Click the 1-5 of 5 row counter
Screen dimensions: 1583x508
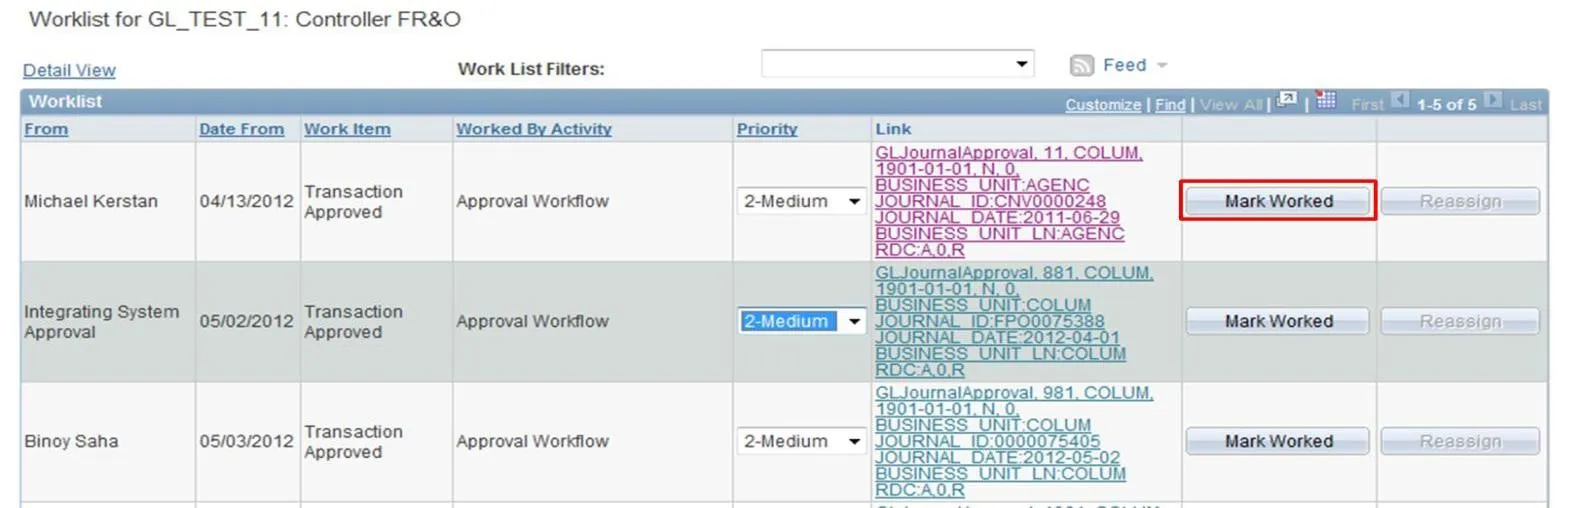click(1446, 104)
